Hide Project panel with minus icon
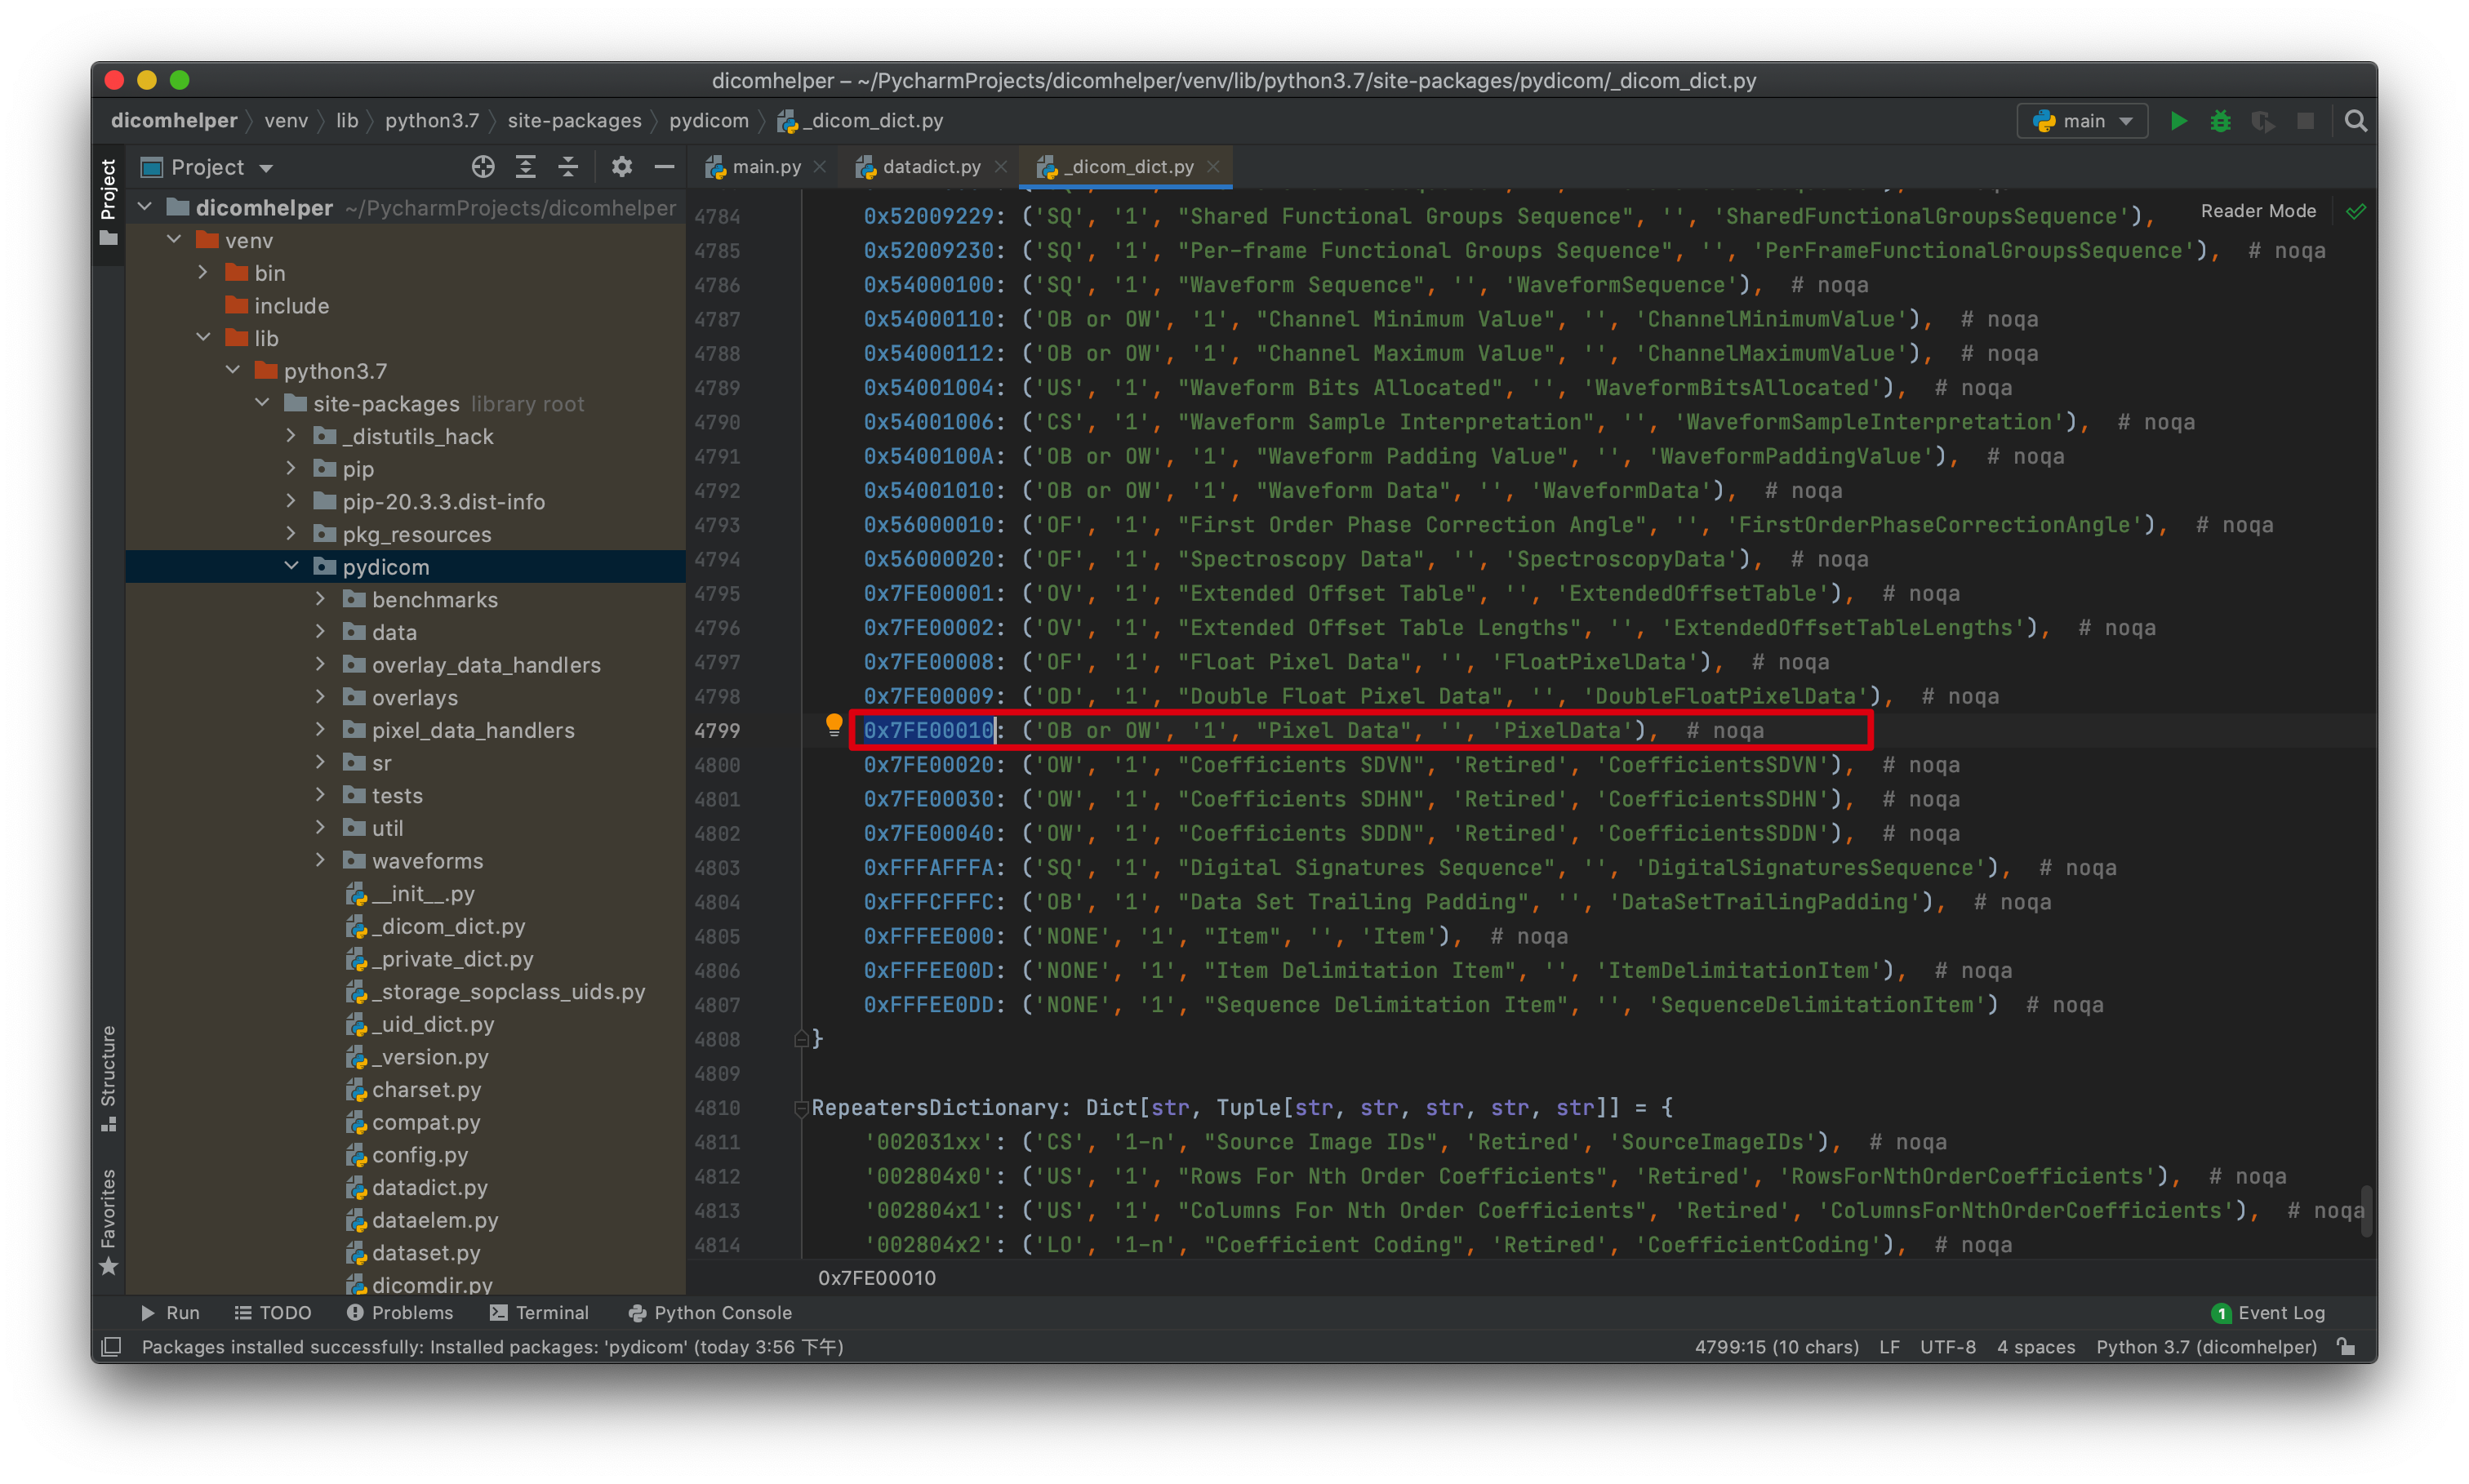 [x=664, y=167]
